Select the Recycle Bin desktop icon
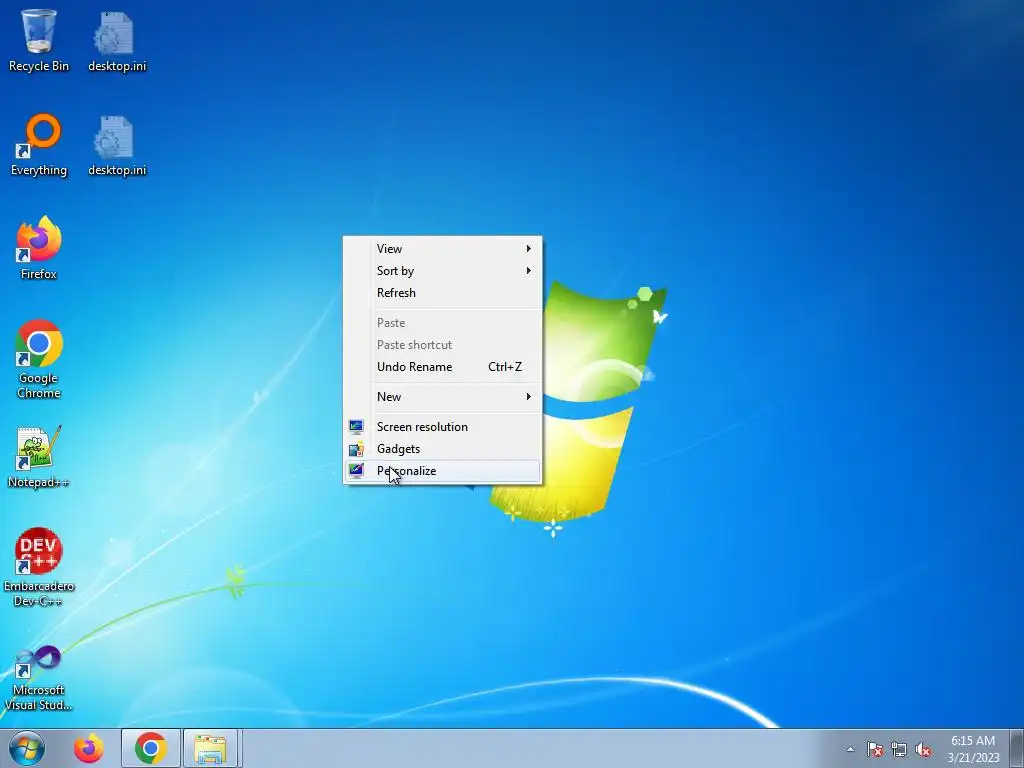Image resolution: width=1024 pixels, height=768 pixels. (39, 39)
